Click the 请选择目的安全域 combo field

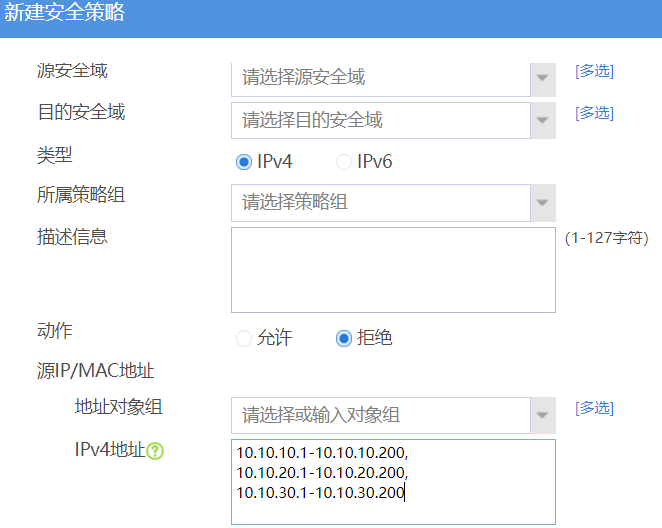[x=381, y=121]
